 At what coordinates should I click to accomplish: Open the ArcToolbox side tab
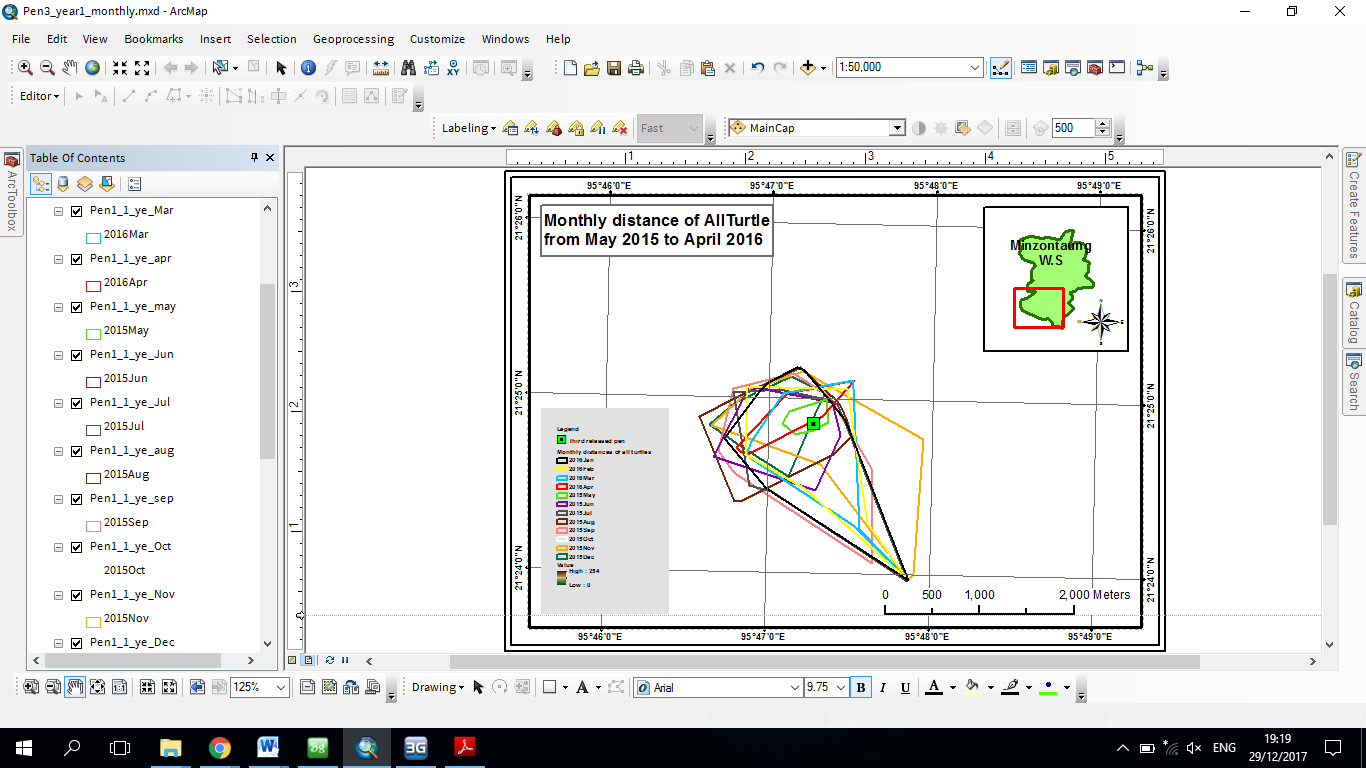[12, 192]
